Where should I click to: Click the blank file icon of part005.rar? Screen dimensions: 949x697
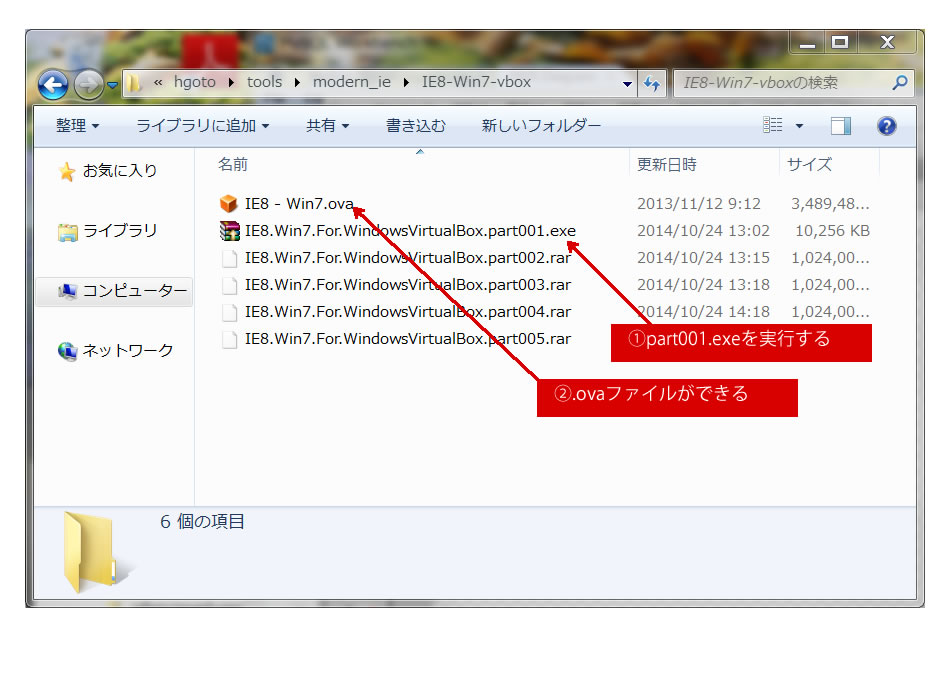(229, 340)
